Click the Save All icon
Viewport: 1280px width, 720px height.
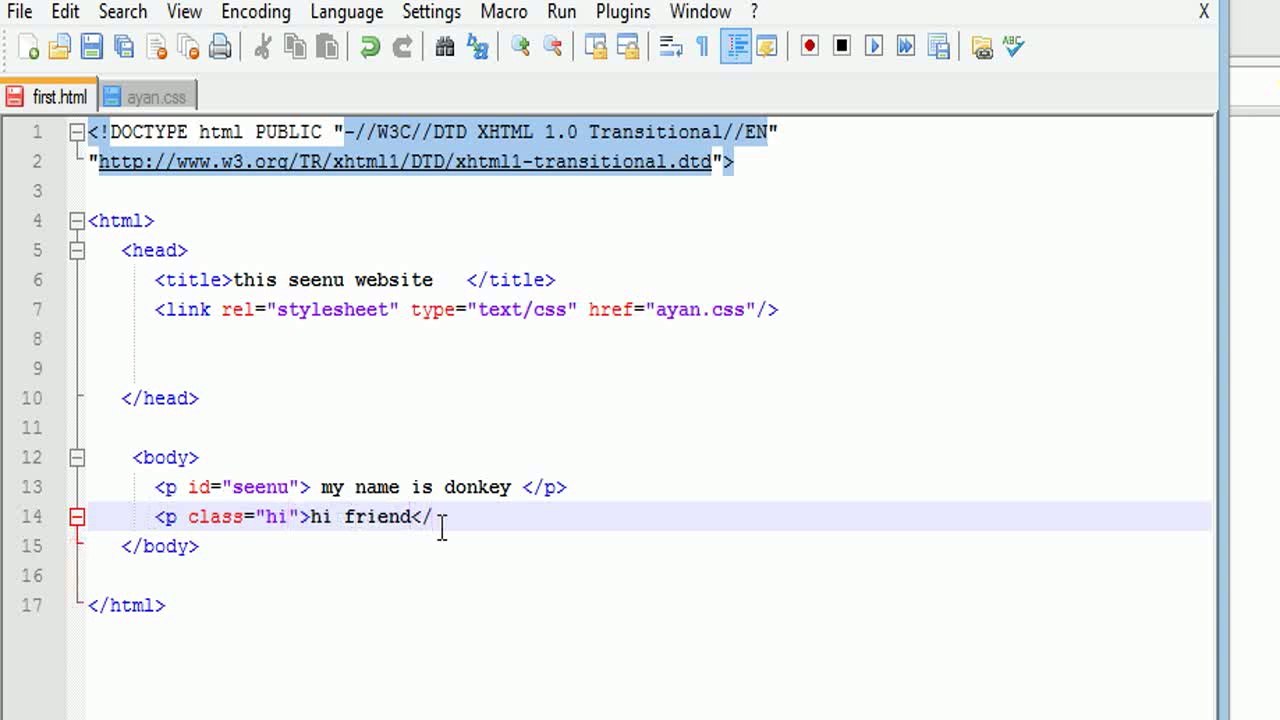click(124, 47)
